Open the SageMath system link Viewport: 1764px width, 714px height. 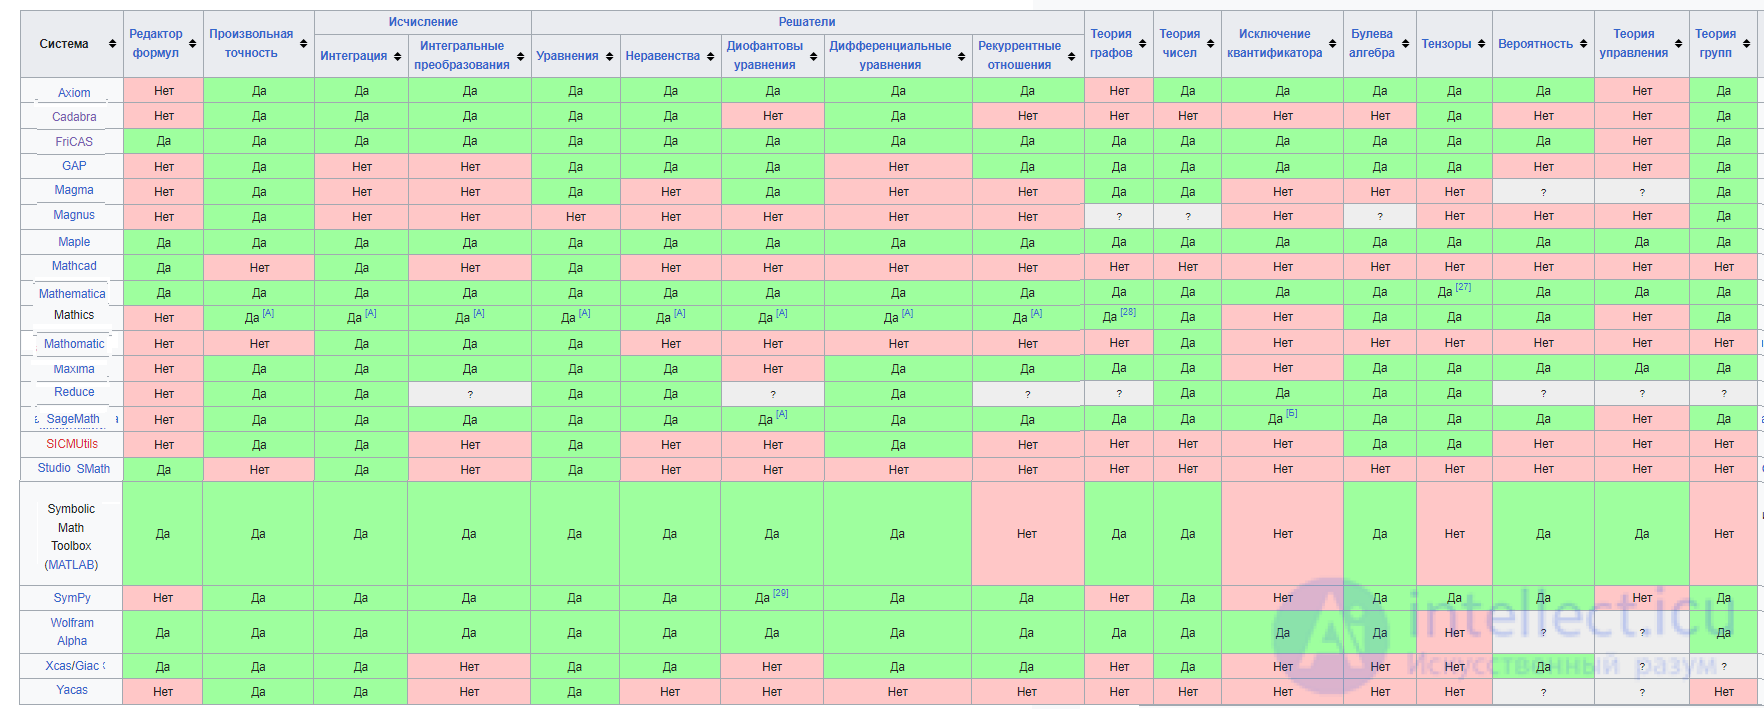73,419
